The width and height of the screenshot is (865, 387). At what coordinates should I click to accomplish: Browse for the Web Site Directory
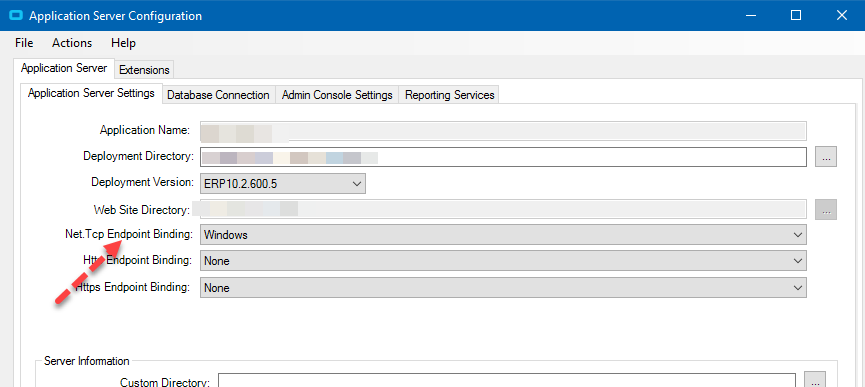pyautogui.click(x=826, y=209)
